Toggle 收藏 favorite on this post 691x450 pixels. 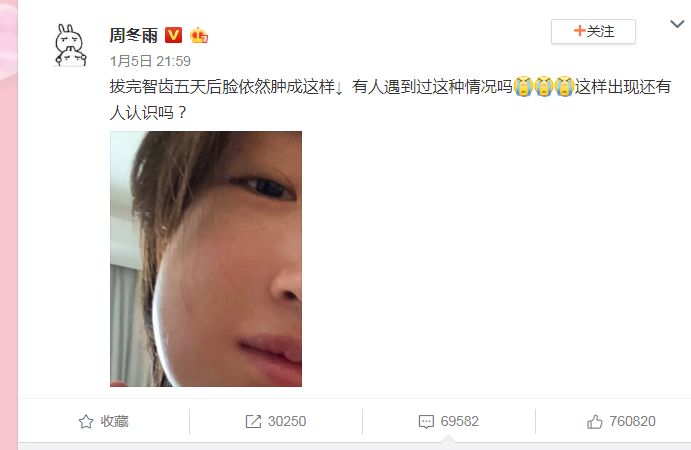point(104,422)
